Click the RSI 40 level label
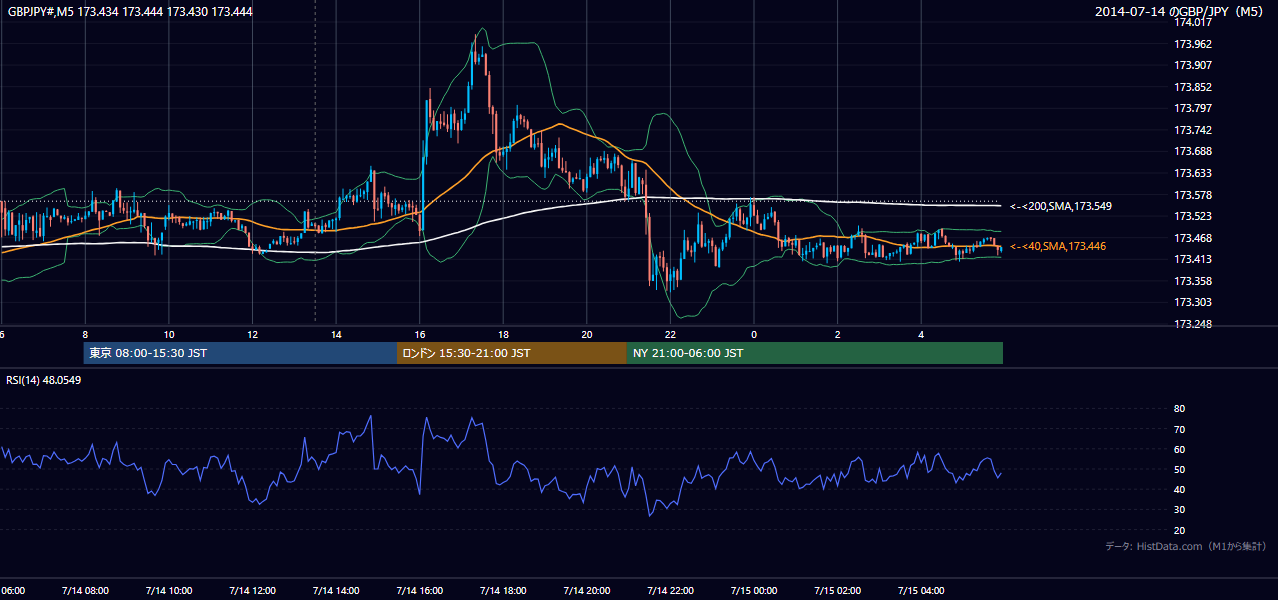 click(1179, 490)
